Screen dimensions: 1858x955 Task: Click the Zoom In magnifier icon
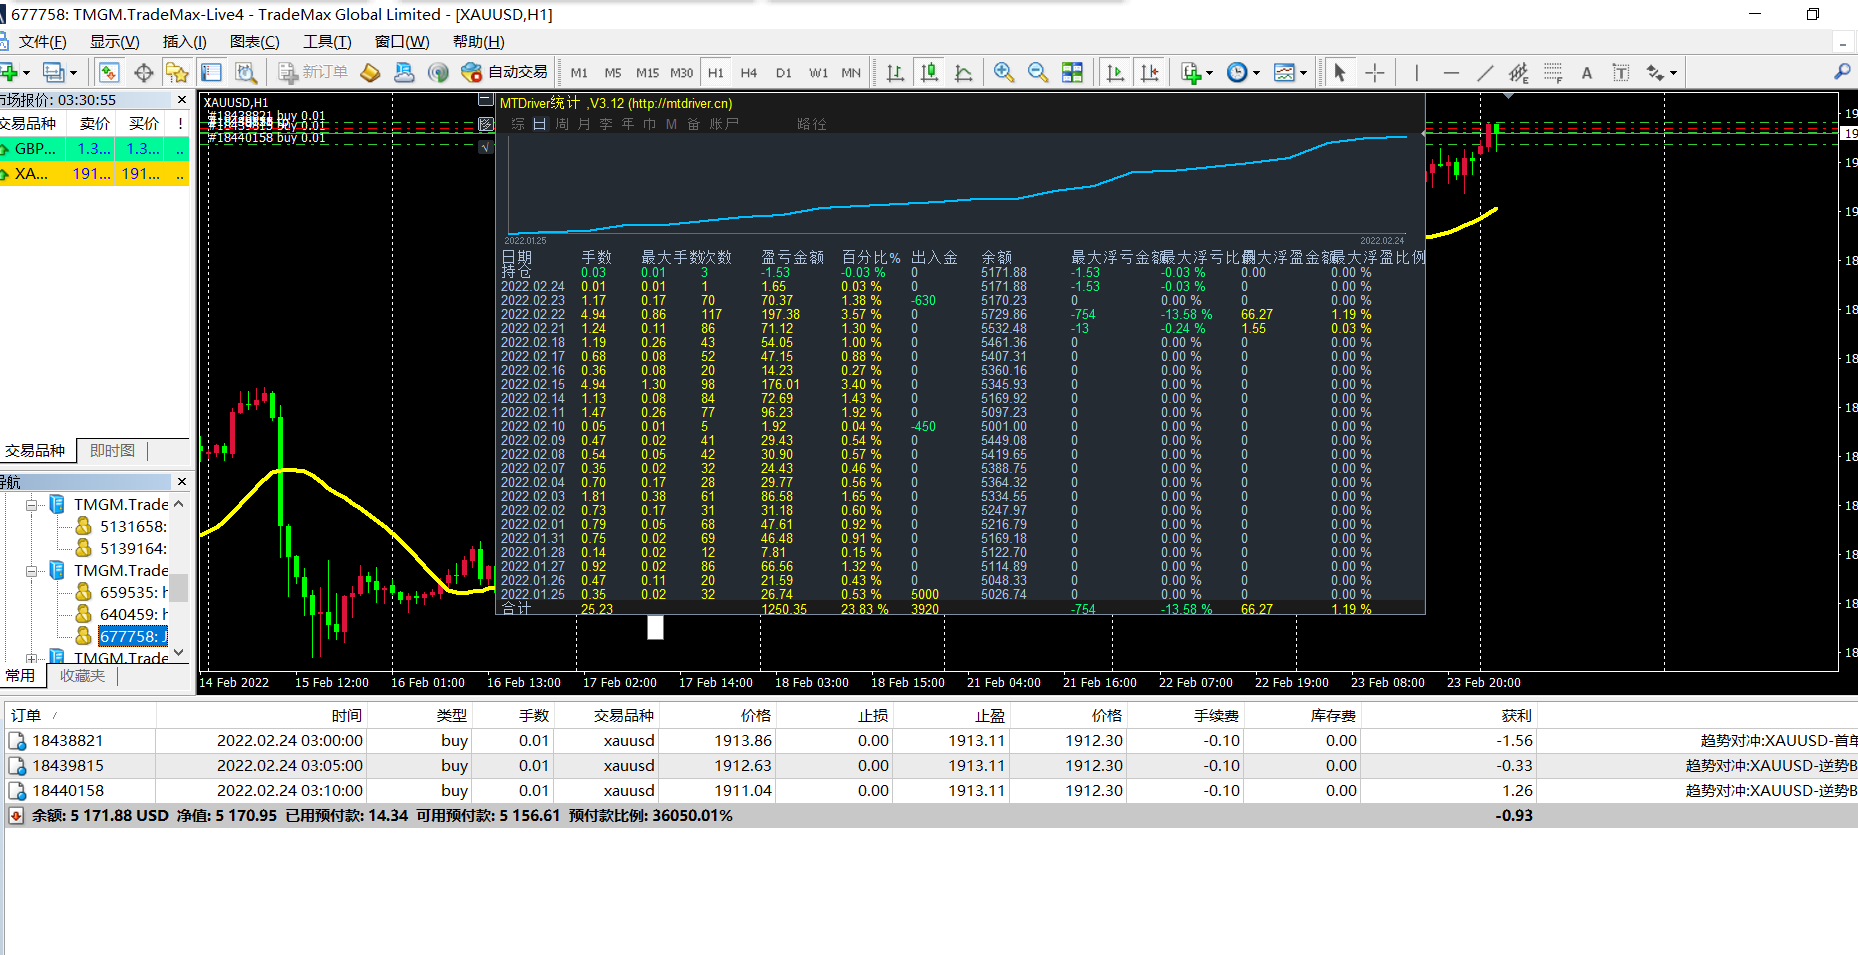click(1003, 72)
